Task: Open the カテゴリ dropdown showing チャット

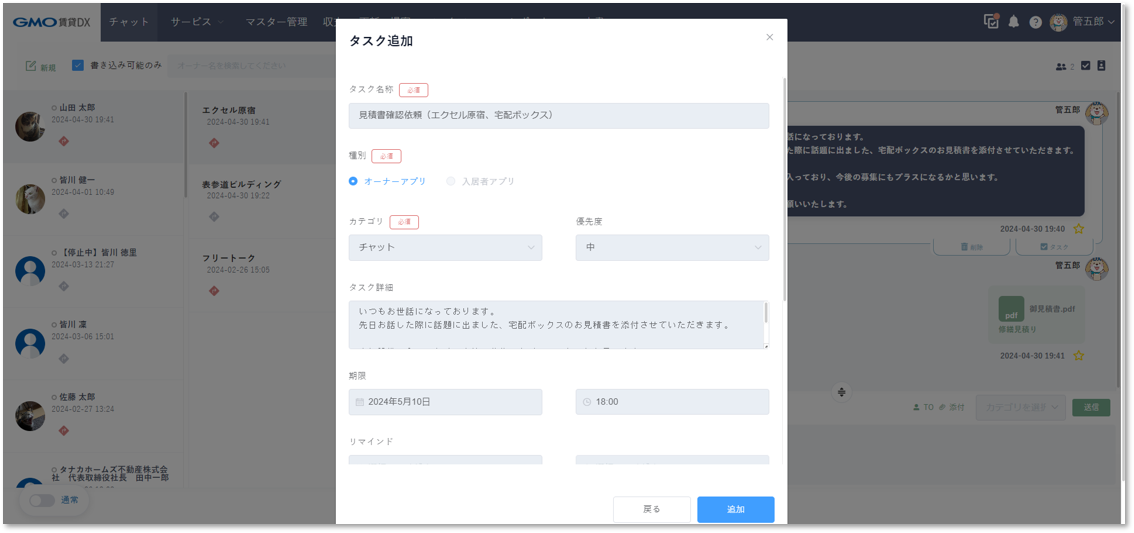Action: [445, 247]
